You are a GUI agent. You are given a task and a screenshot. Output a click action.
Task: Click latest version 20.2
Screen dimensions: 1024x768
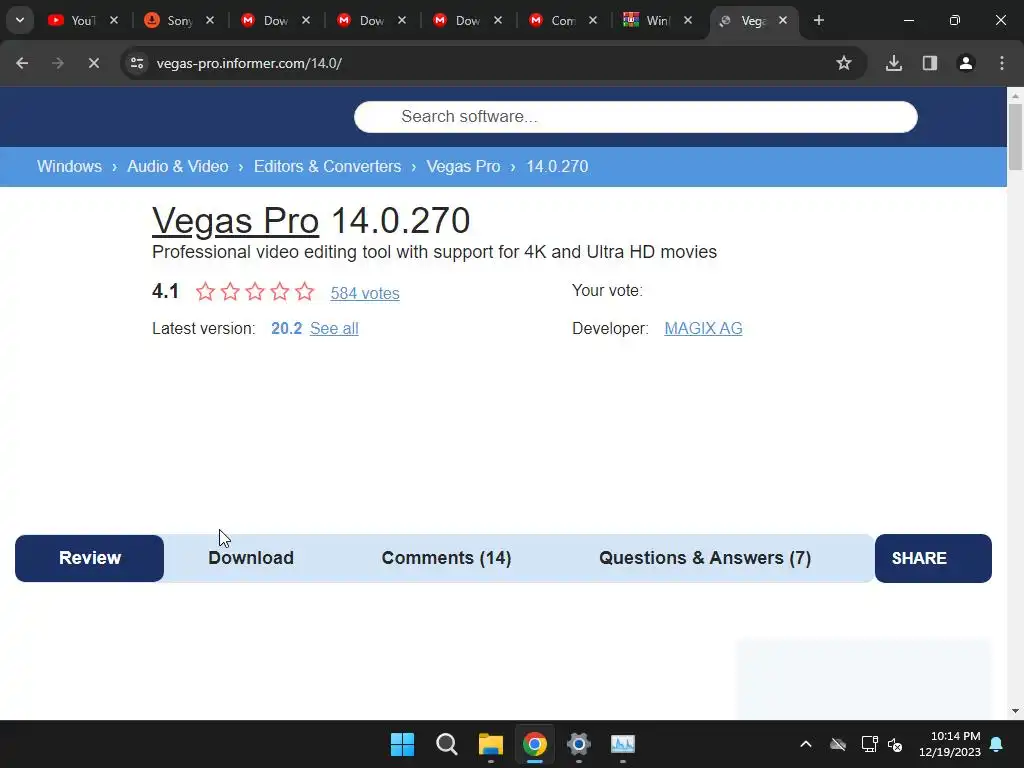pyautogui.click(x=286, y=328)
